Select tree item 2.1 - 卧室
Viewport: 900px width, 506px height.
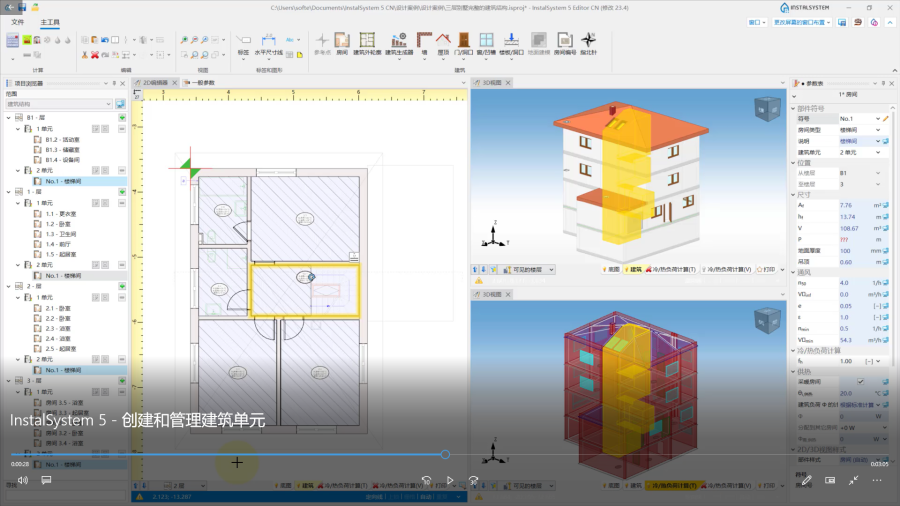[x=58, y=308]
